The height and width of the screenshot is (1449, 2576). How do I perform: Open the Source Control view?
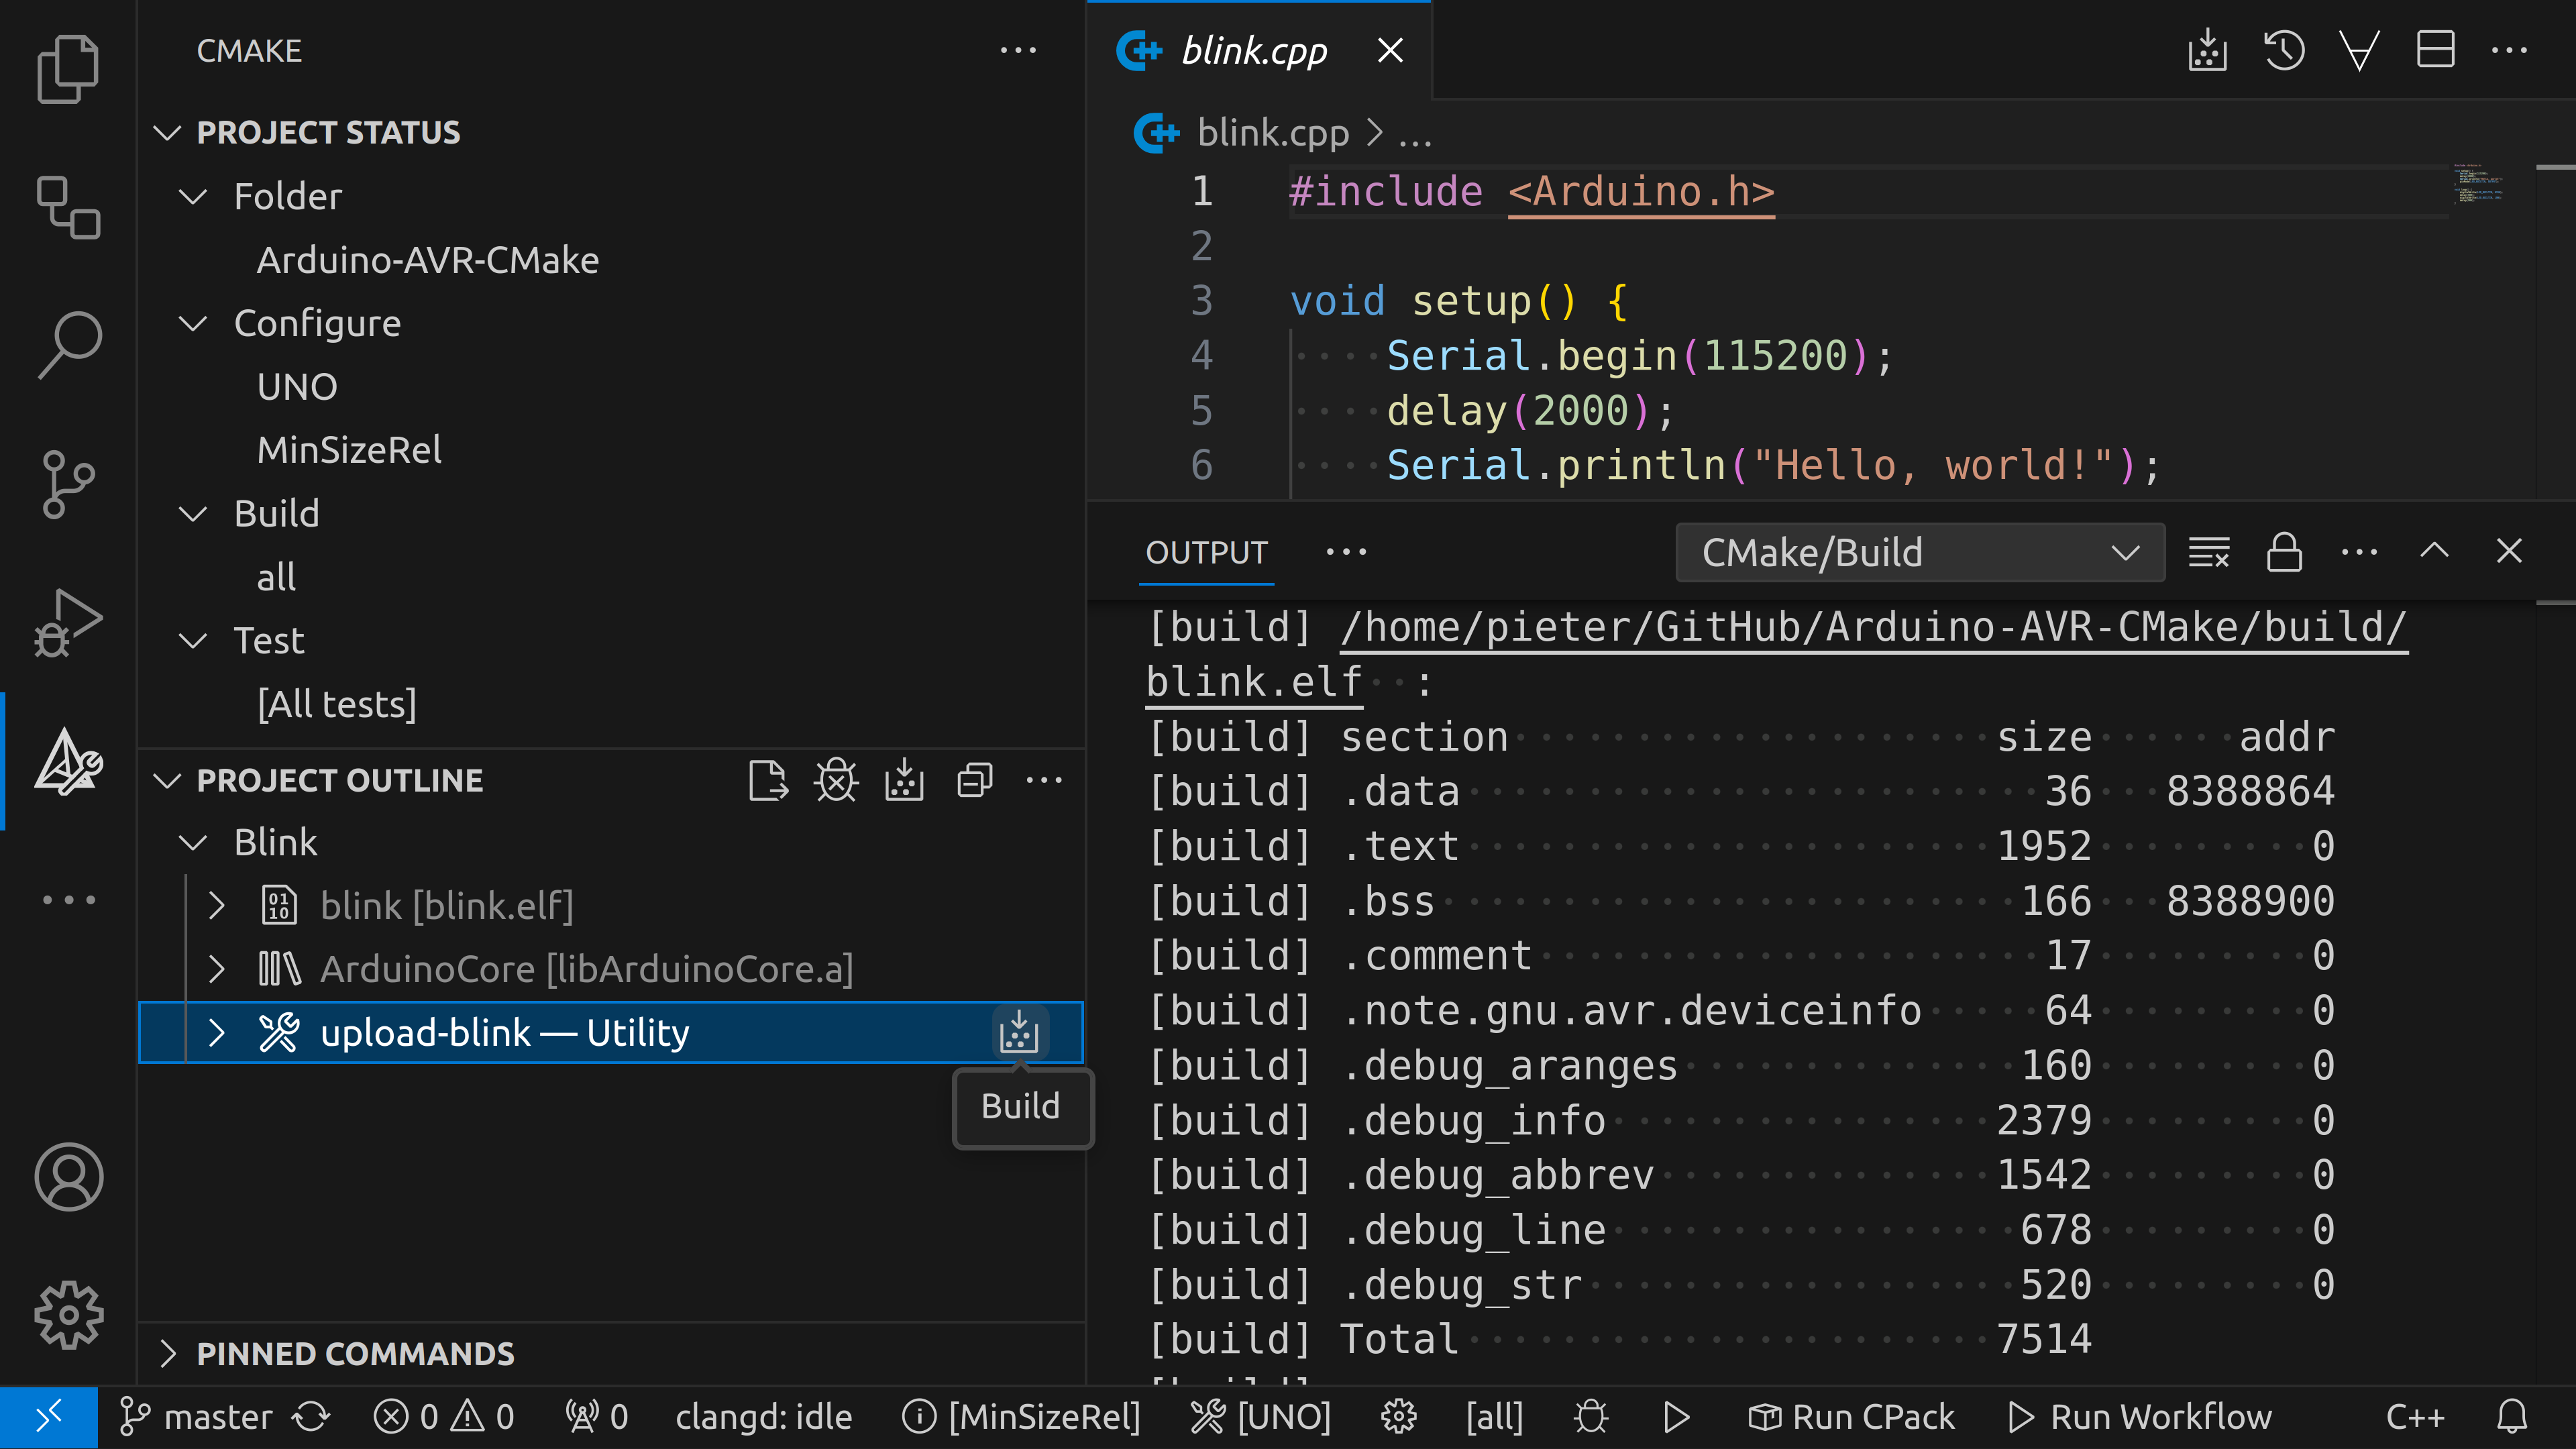tap(68, 484)
